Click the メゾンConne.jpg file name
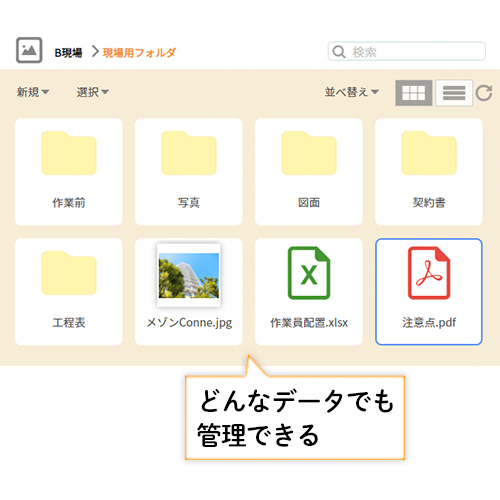500x500 pixels. coord(189,323)
